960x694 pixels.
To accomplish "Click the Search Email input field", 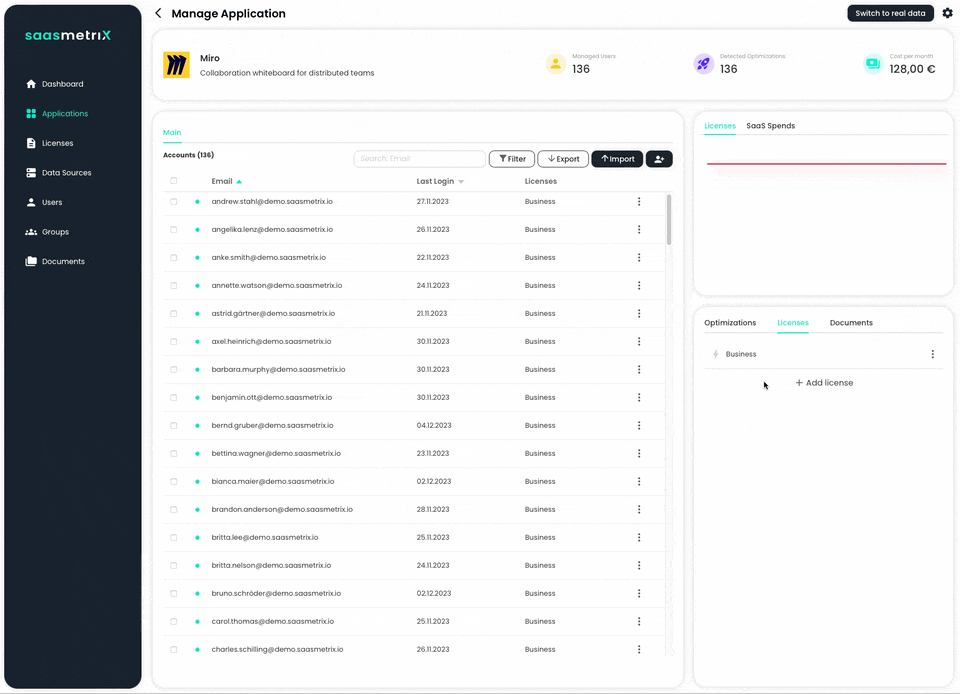I will pyautogui.click(x=419, y=159).
